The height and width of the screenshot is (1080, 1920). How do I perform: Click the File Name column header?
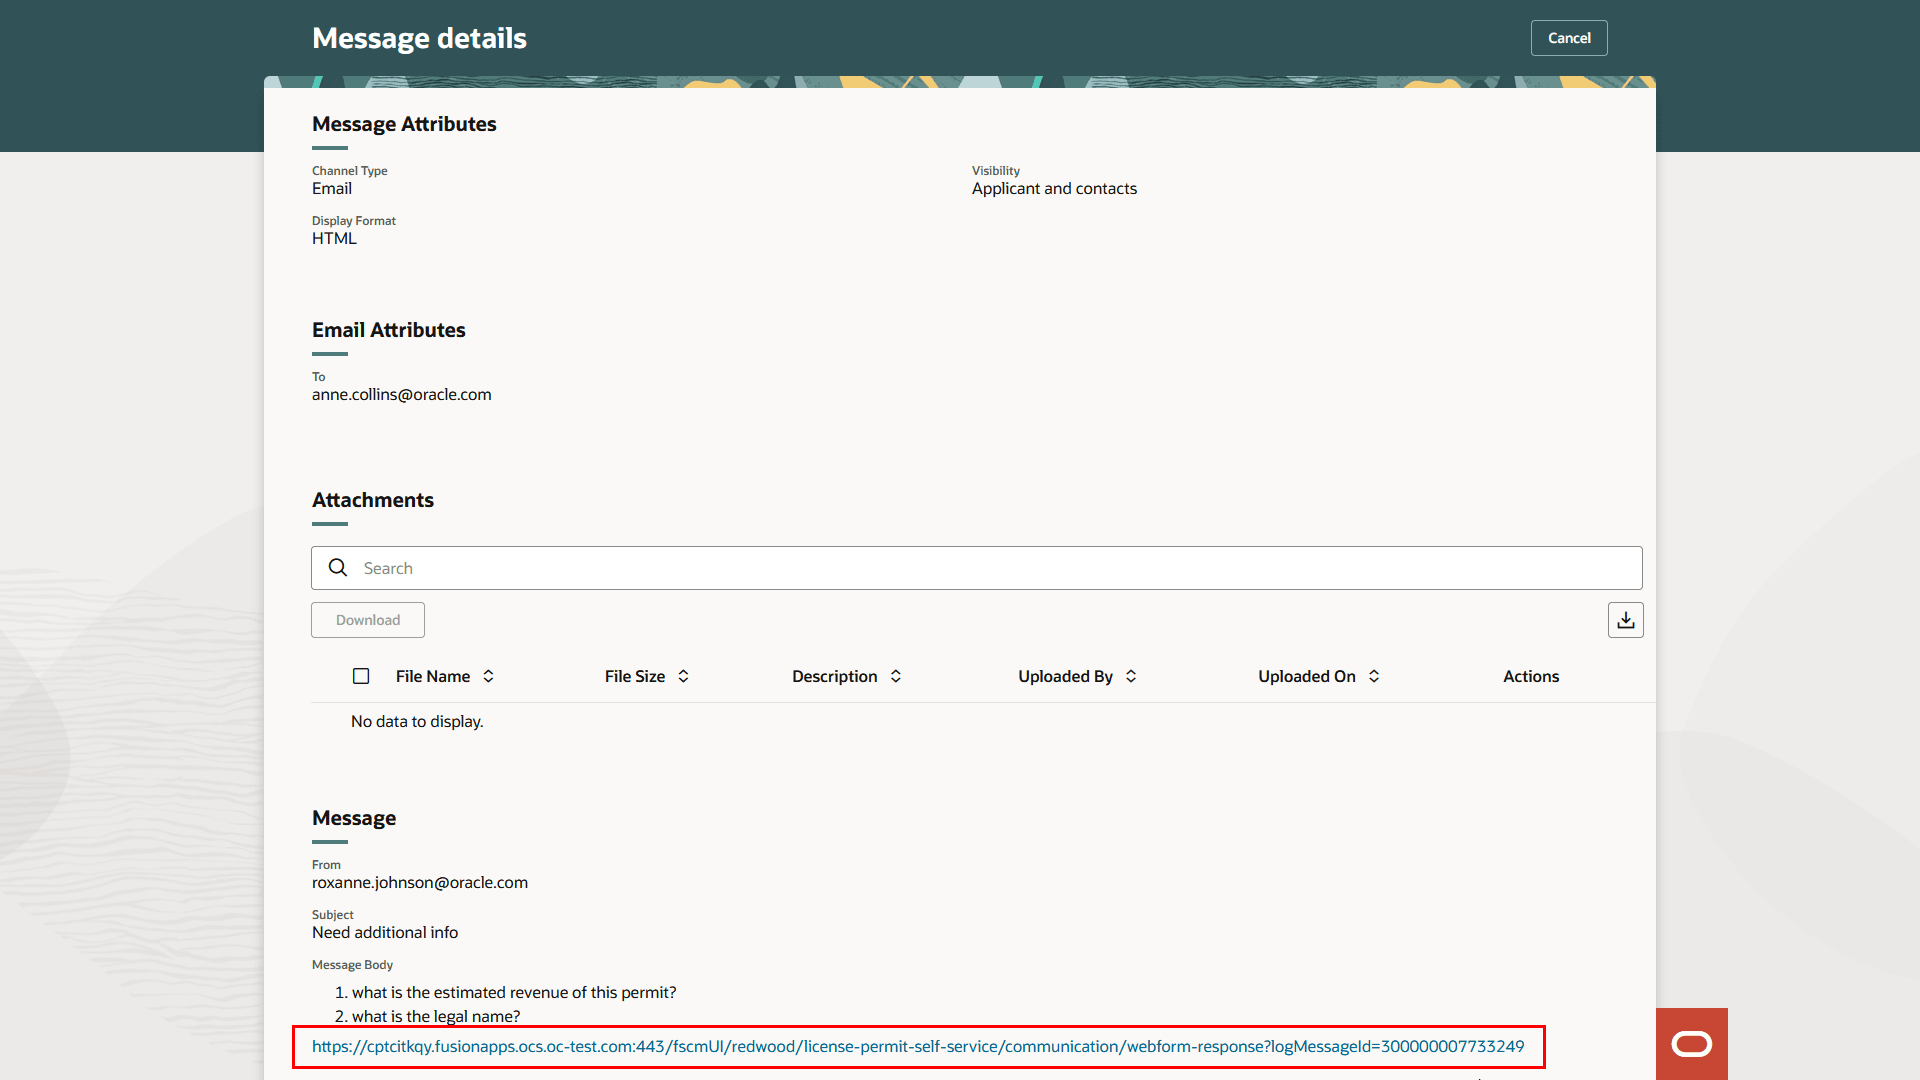click(433, 676)
